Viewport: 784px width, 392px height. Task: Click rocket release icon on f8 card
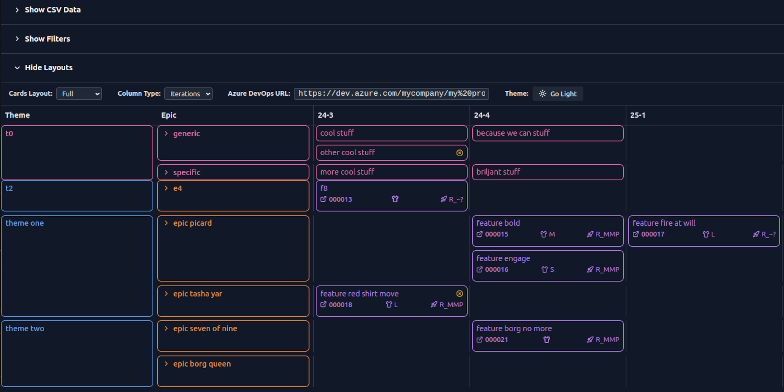click(444, 200)
